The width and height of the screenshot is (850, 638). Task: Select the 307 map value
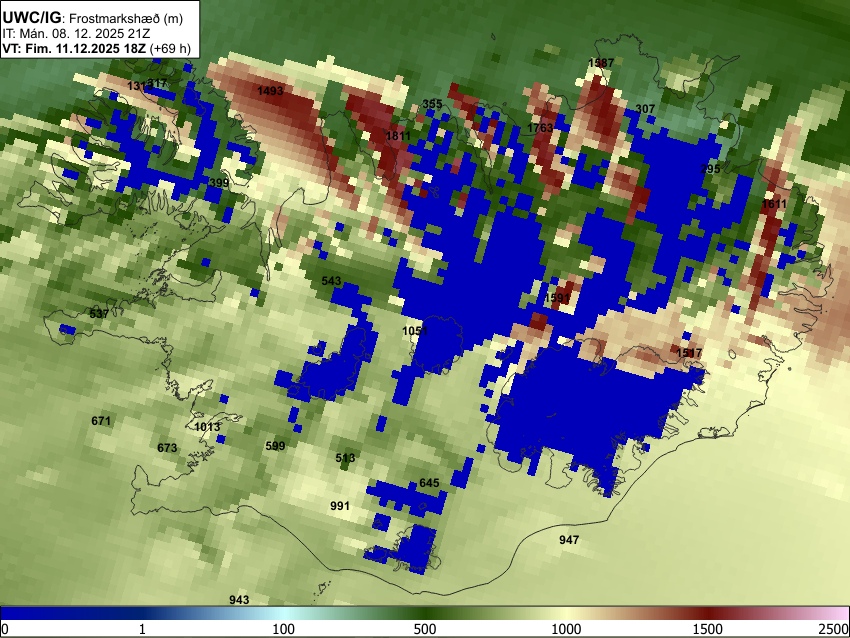coord(645,109)
